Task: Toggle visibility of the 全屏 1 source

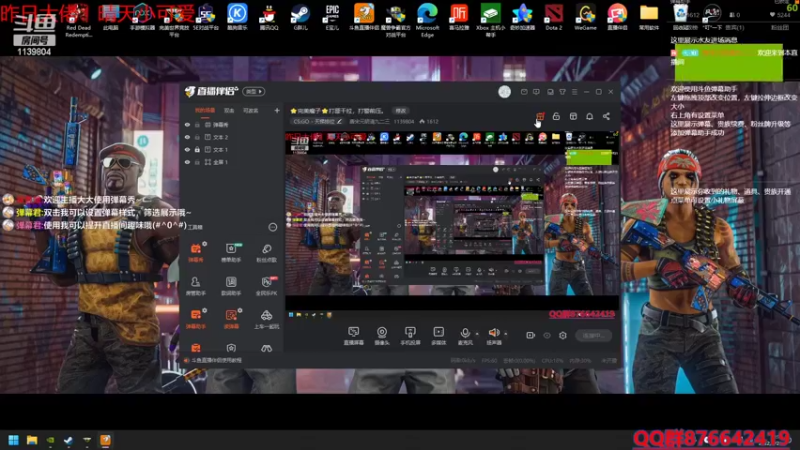Action: point(187,162)
